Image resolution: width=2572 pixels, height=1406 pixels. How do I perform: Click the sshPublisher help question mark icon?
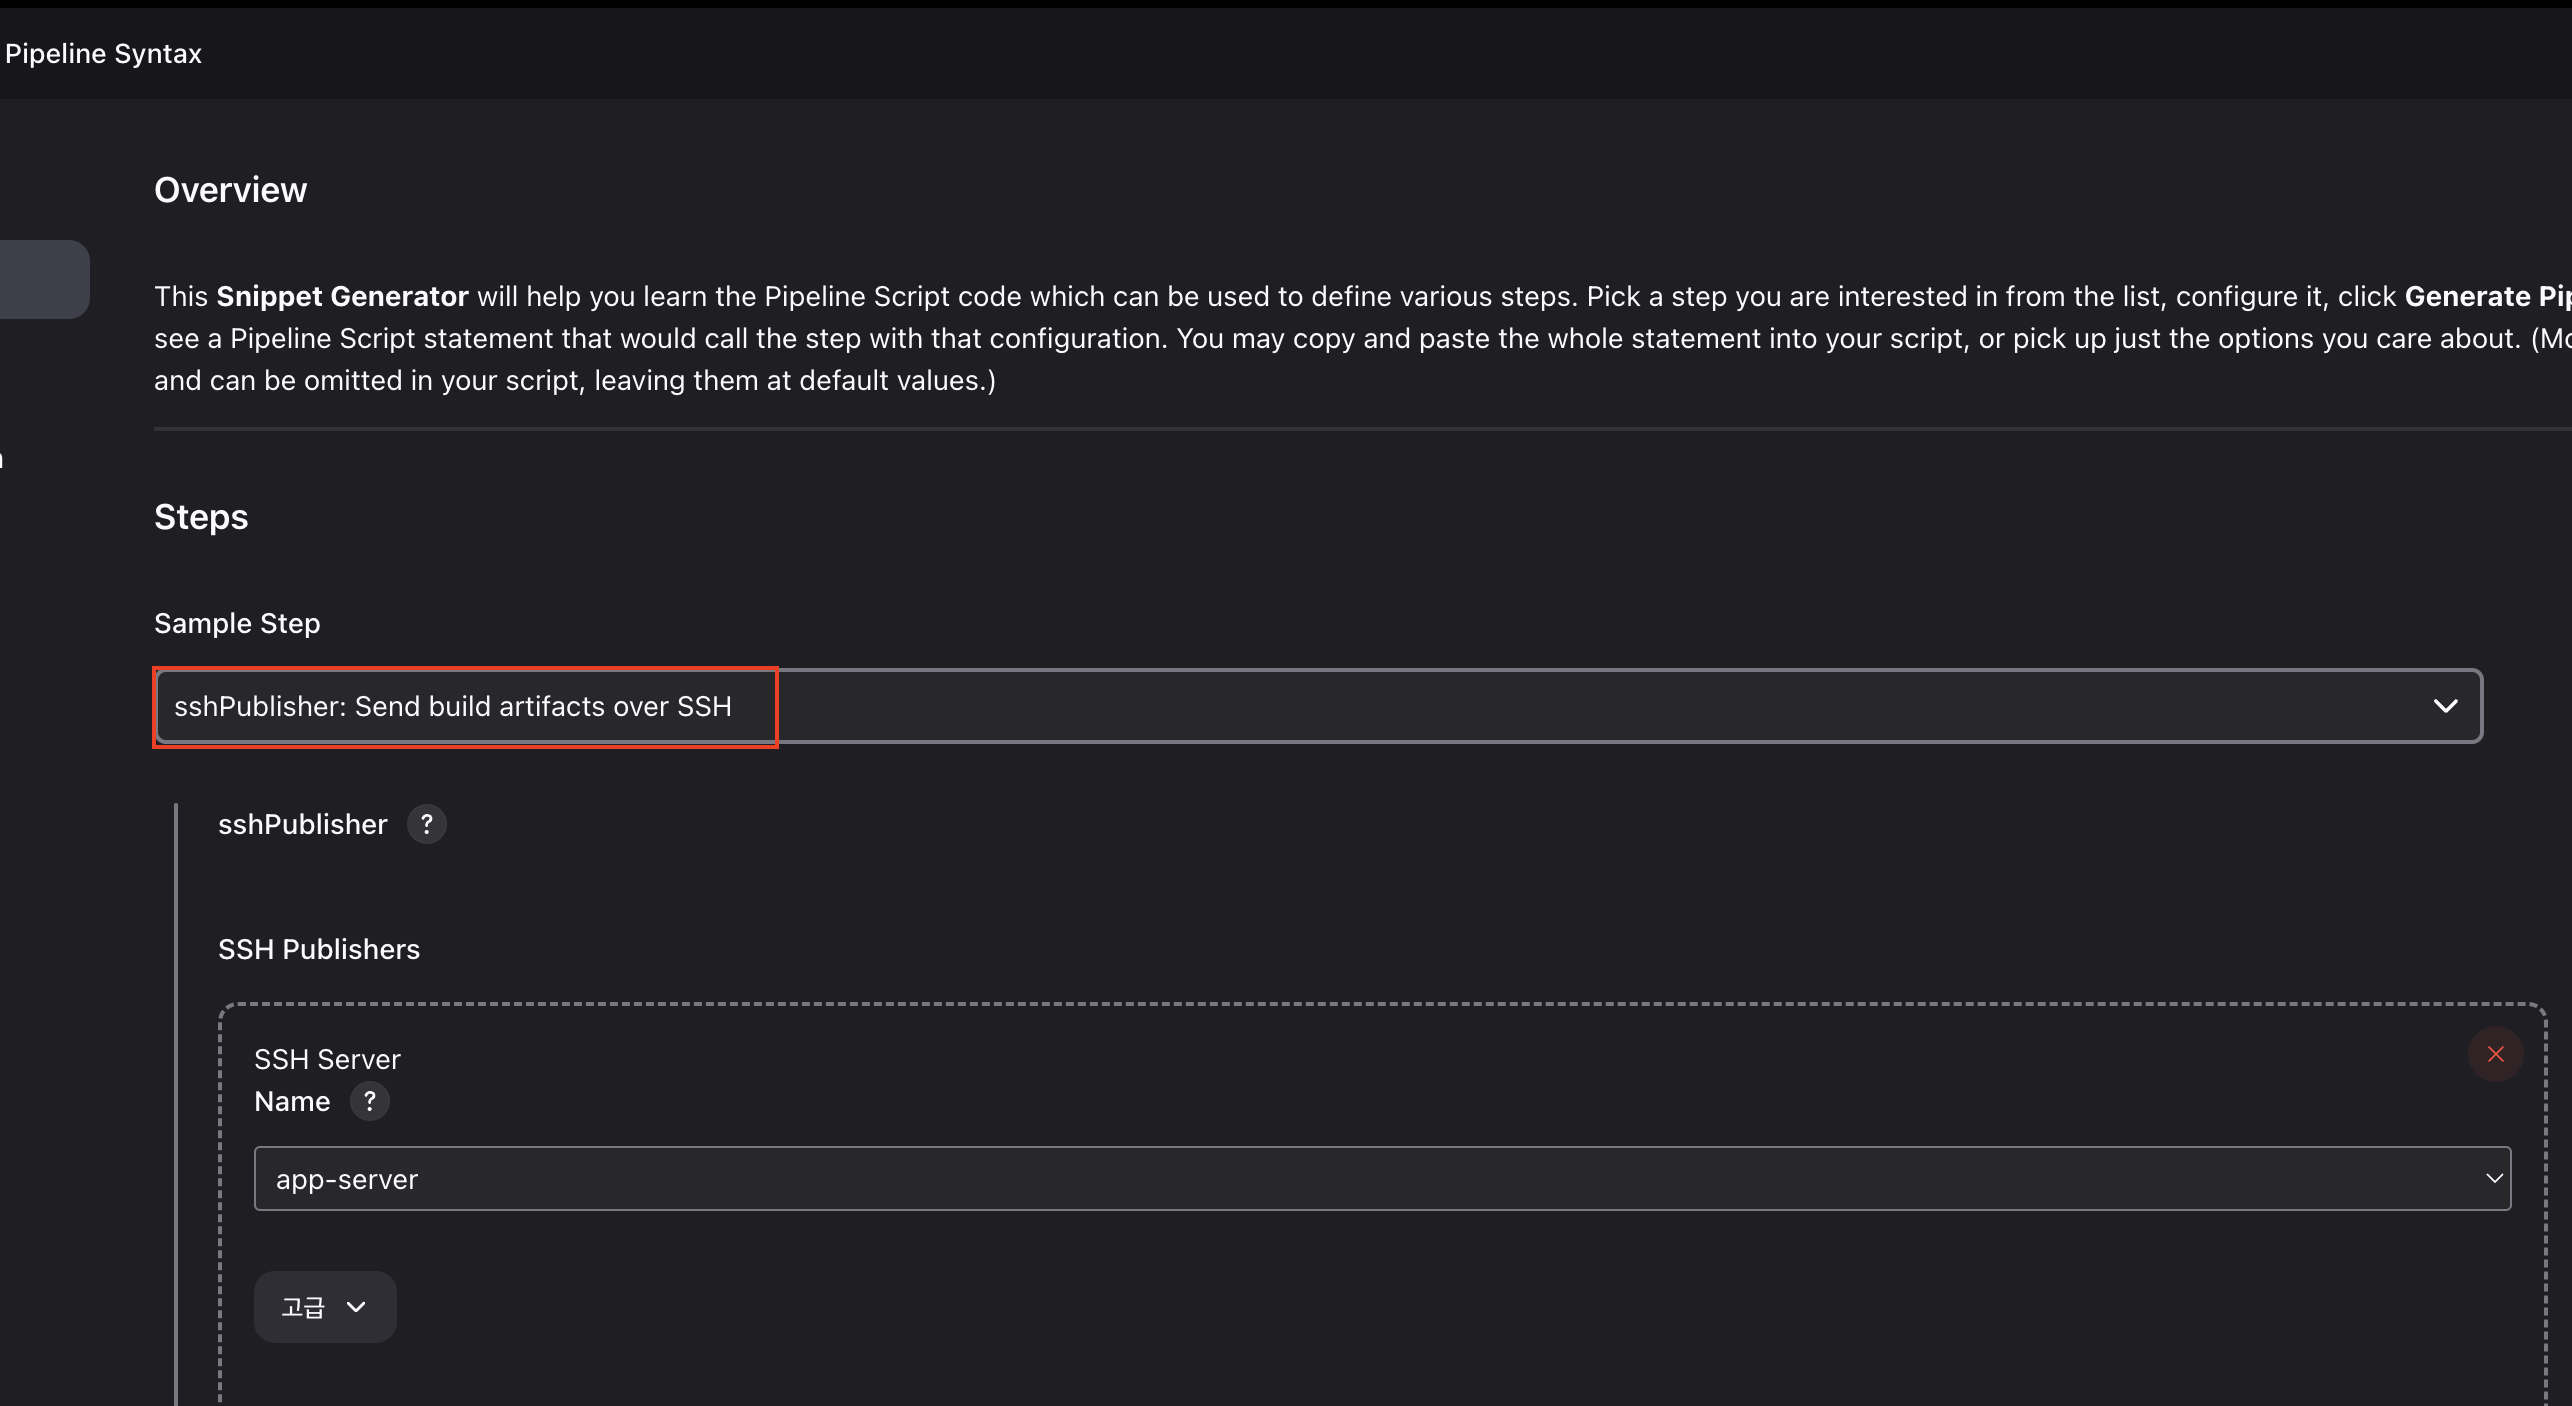426,824
